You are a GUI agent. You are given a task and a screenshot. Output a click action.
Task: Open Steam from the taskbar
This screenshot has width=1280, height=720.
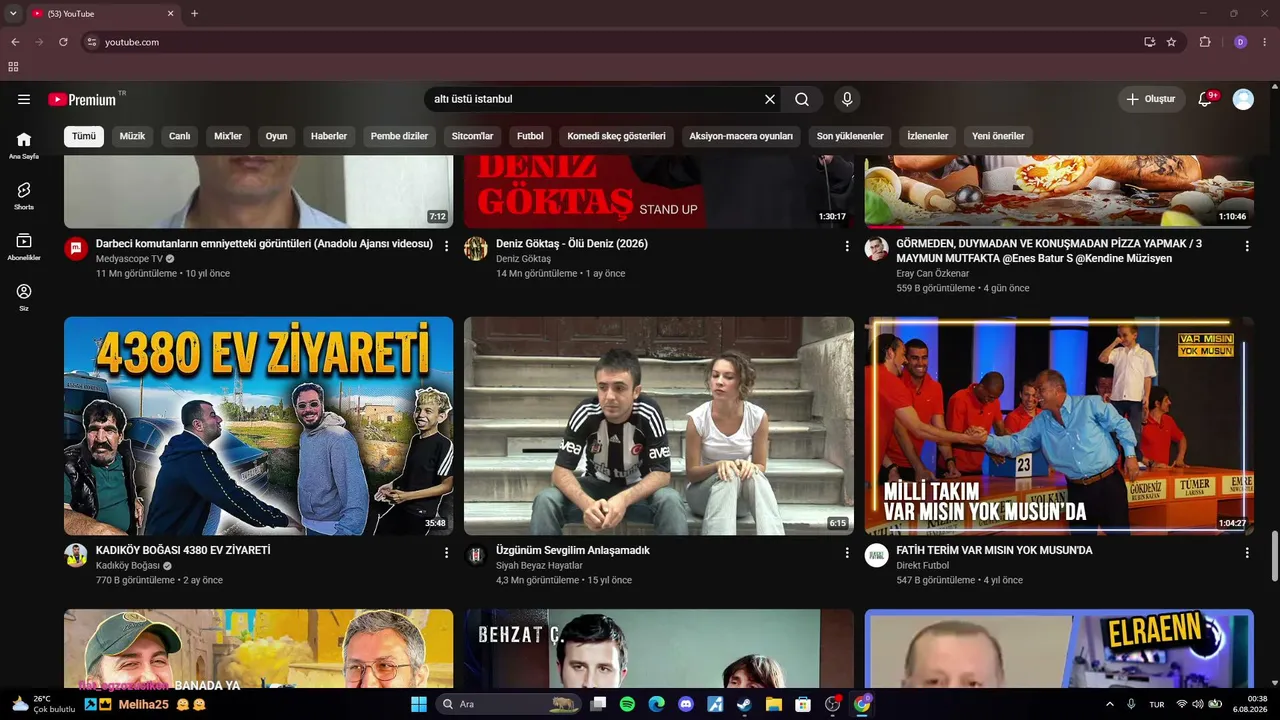744,704
